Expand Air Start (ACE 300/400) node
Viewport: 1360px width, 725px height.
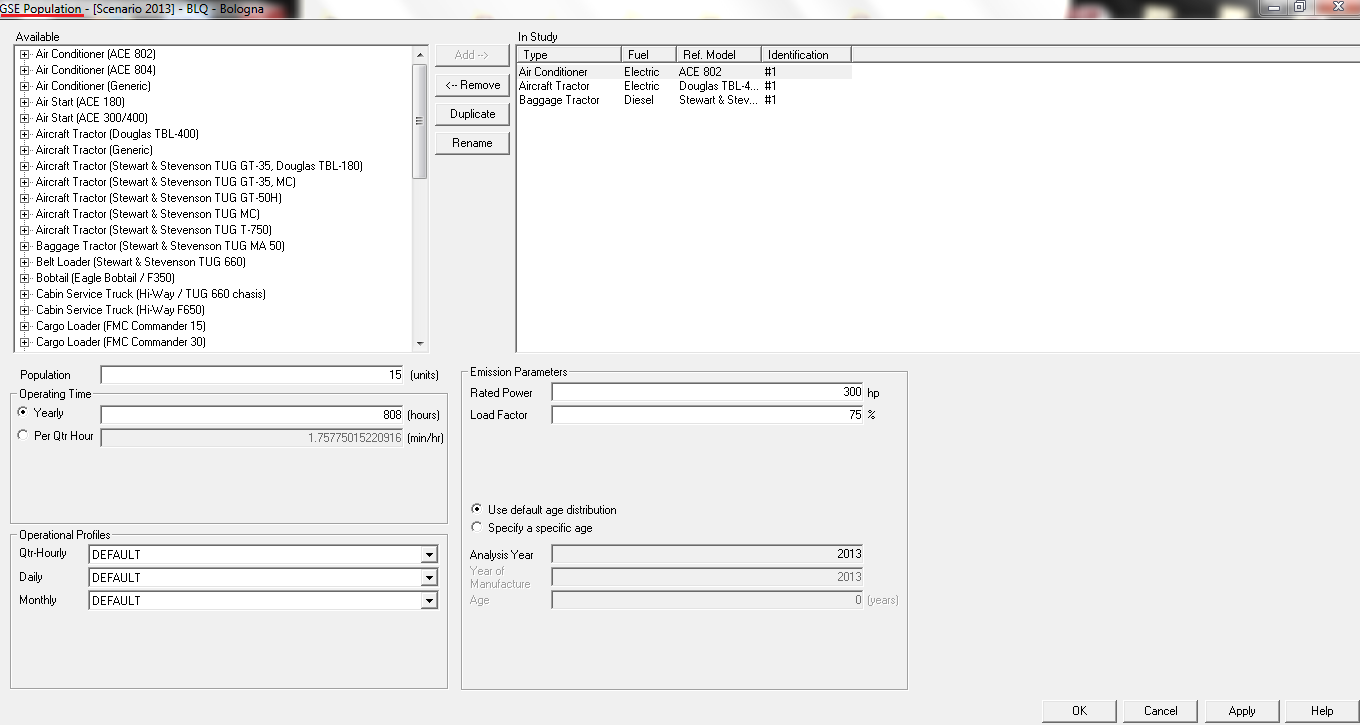(x=25, y=118)
